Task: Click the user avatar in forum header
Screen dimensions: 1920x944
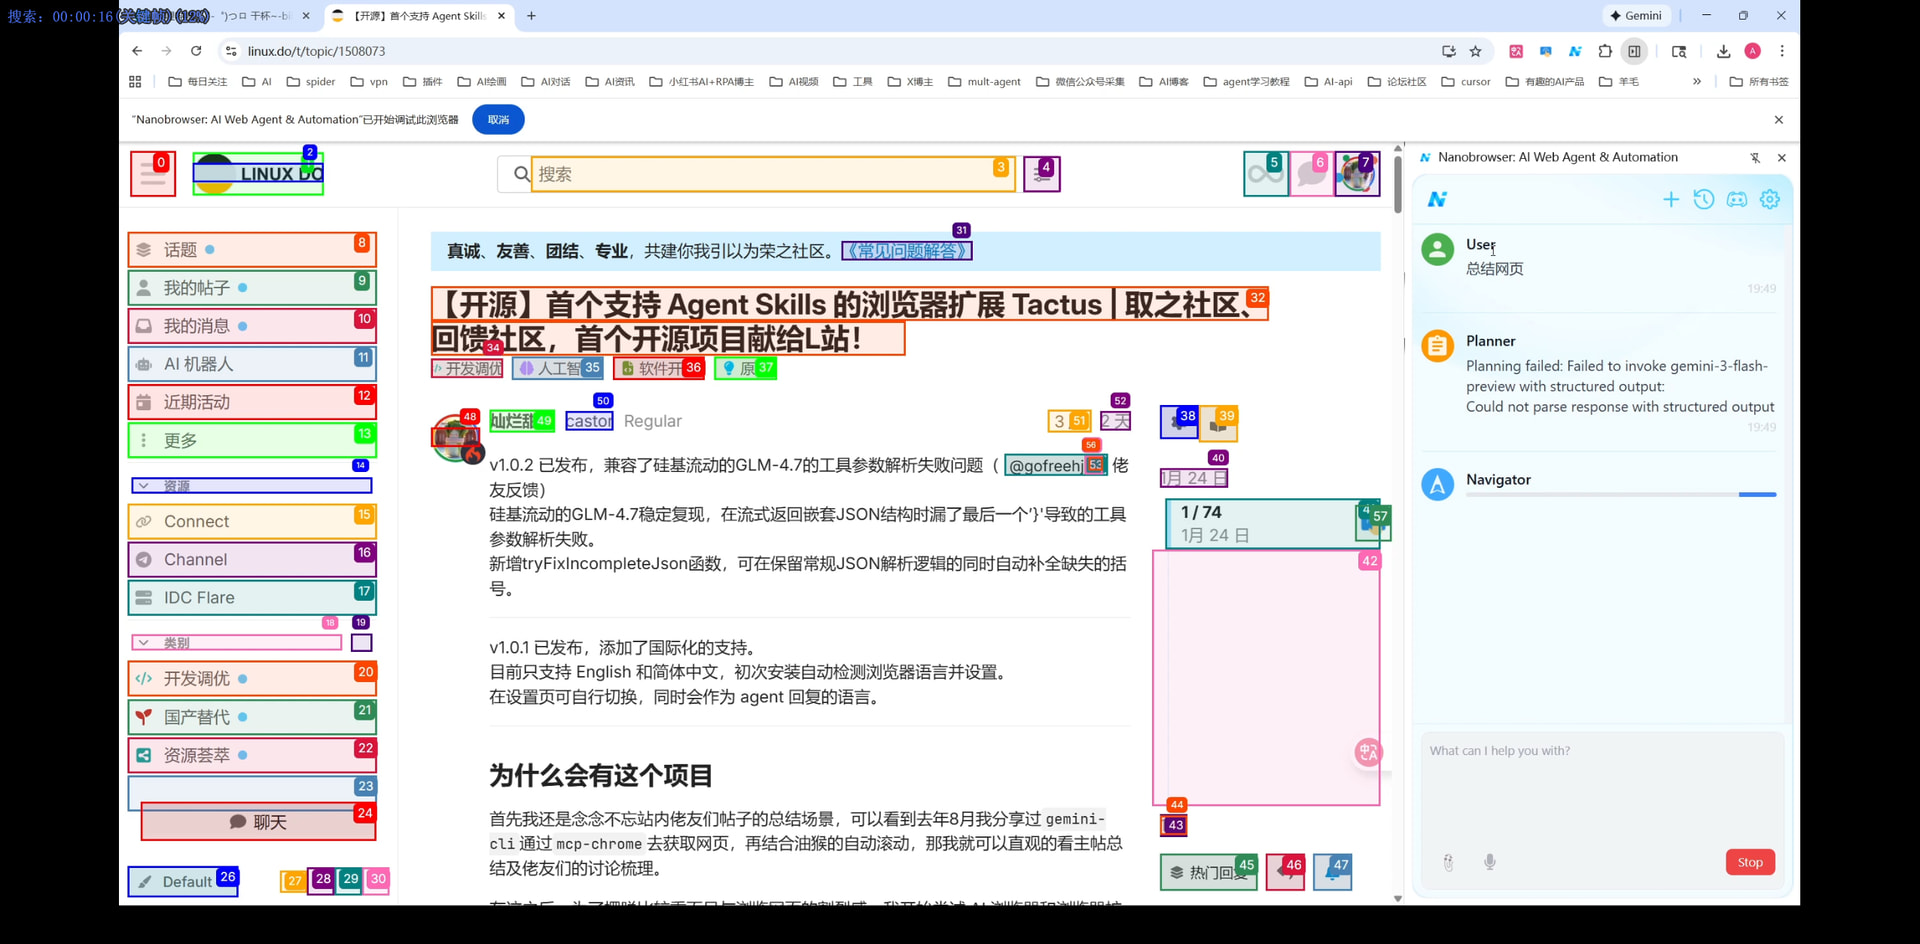Action: click(x=1357, y=174)
